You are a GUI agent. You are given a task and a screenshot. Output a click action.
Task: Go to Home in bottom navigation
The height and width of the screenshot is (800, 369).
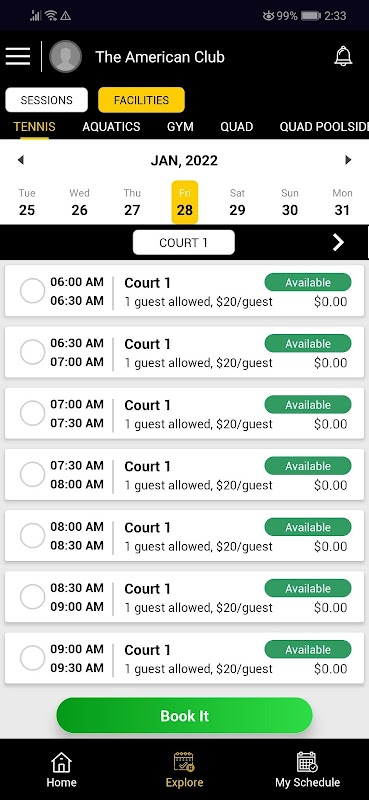click(x=61, y=770)
